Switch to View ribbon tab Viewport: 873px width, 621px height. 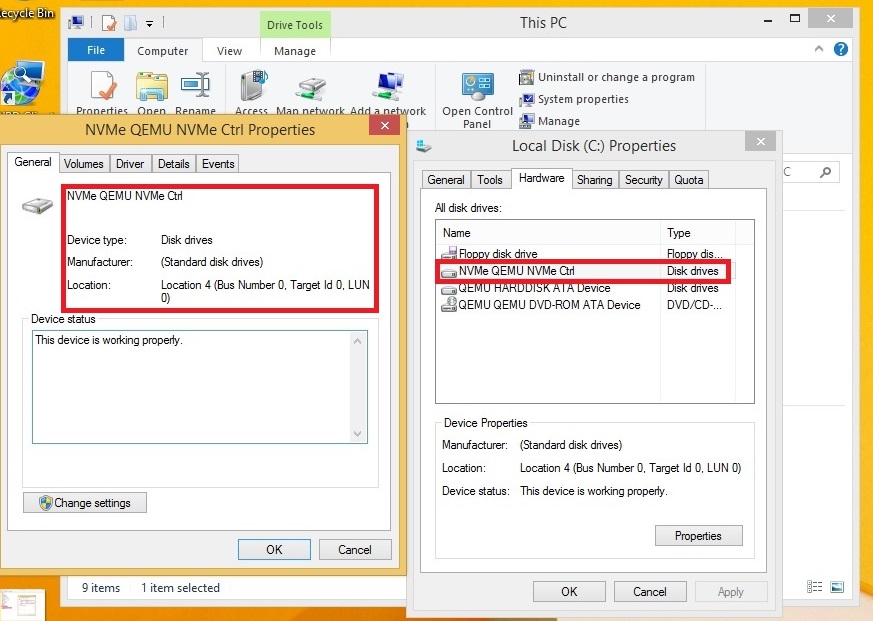tap(229, 51)
